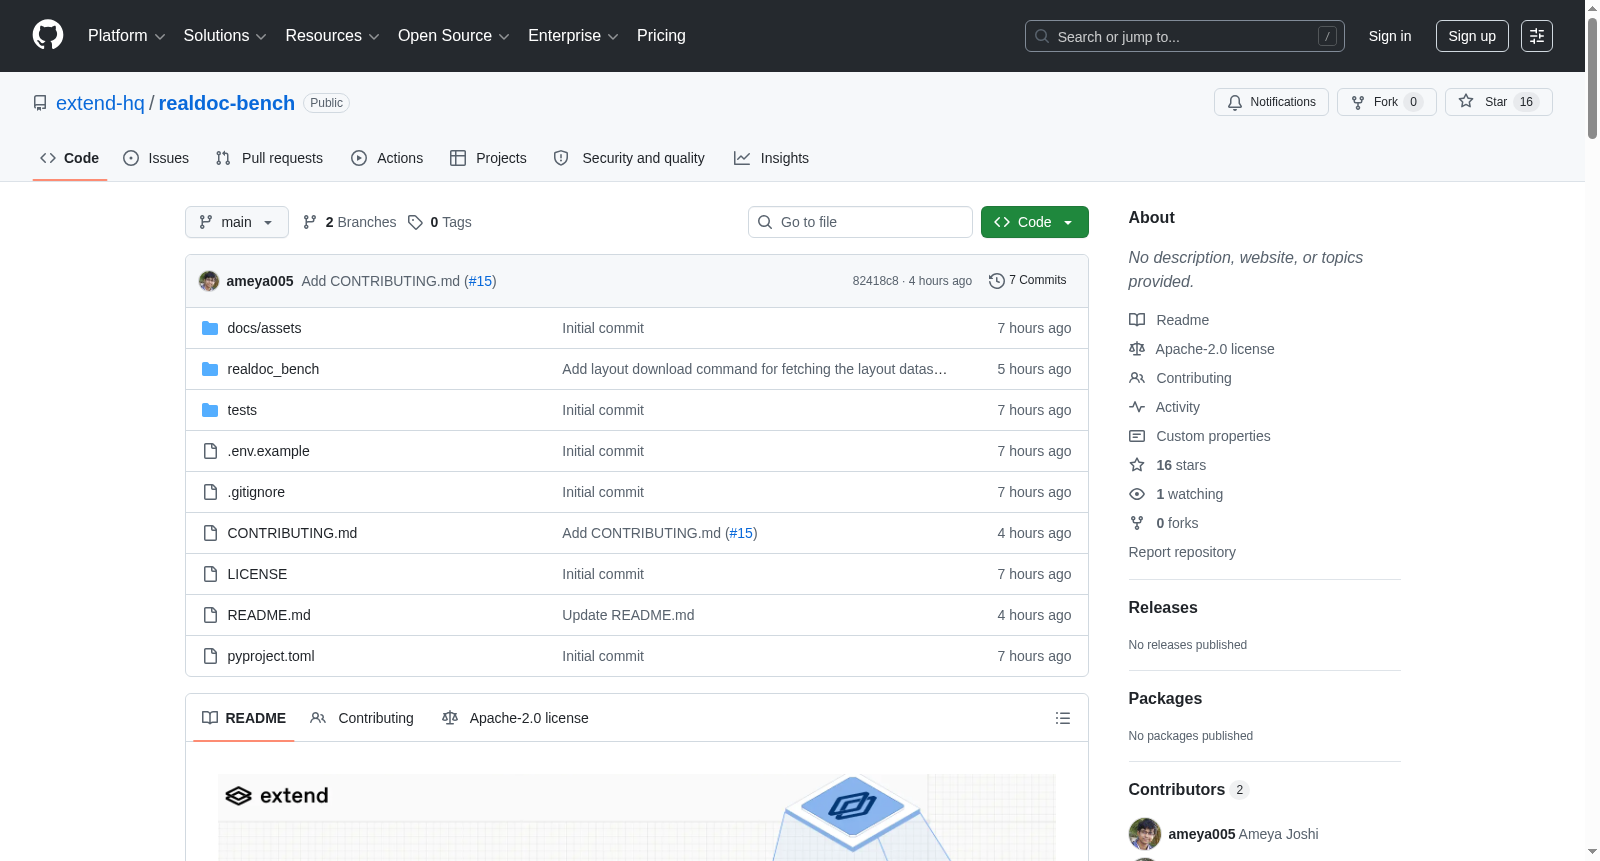This screenshot has height=861, width=1600.
Task: View the 0 Tags list
Action: (x=440, y=222)
